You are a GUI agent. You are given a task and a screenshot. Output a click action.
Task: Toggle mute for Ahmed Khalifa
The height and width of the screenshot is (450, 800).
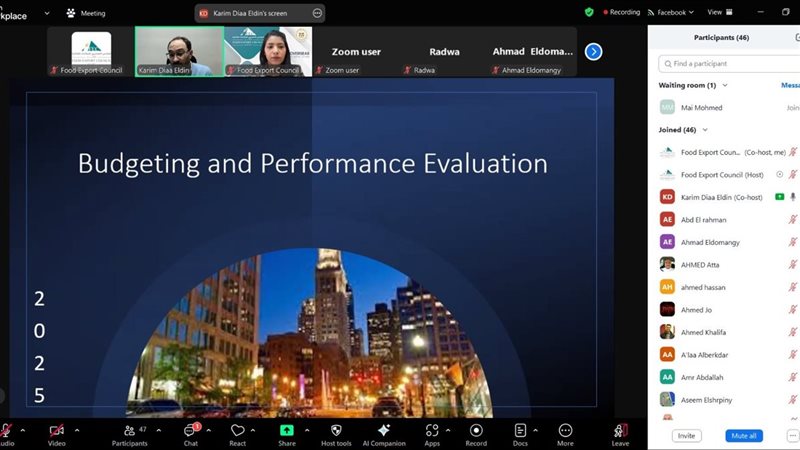pyautogui.click(x=793, y=332)
